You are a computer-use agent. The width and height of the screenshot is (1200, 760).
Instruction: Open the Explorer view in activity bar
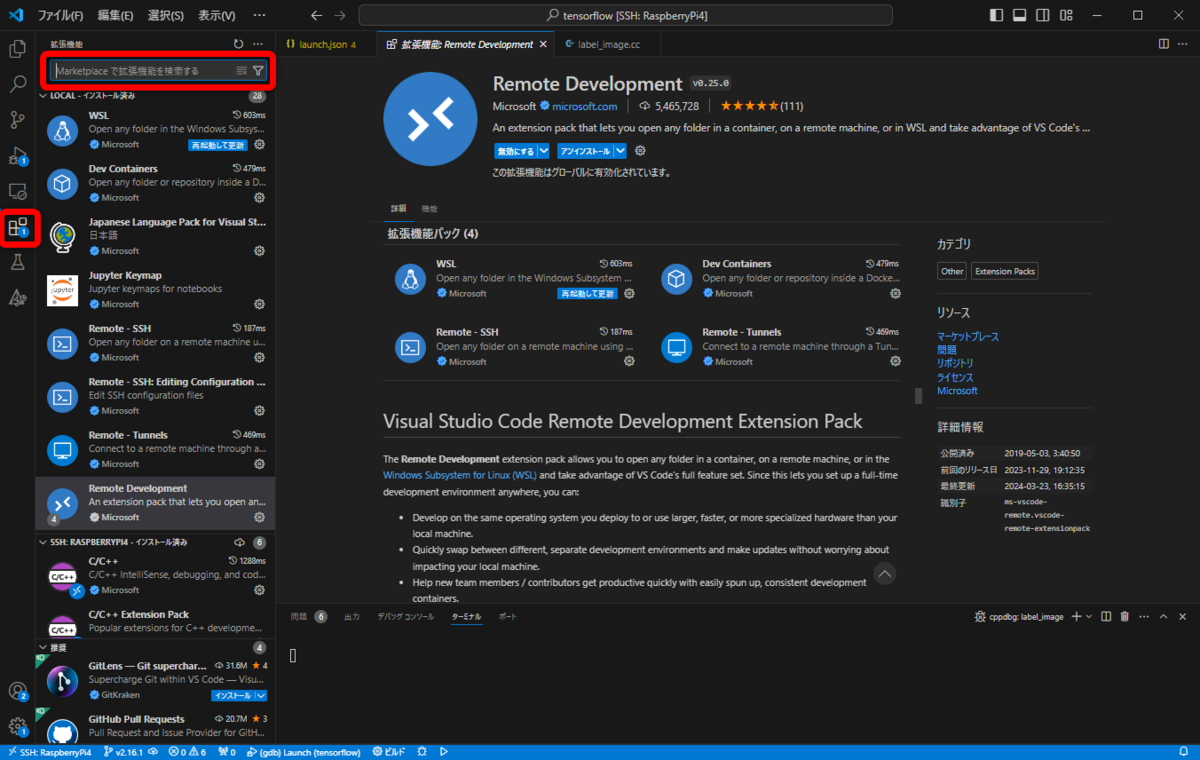(x=17, y=48)
